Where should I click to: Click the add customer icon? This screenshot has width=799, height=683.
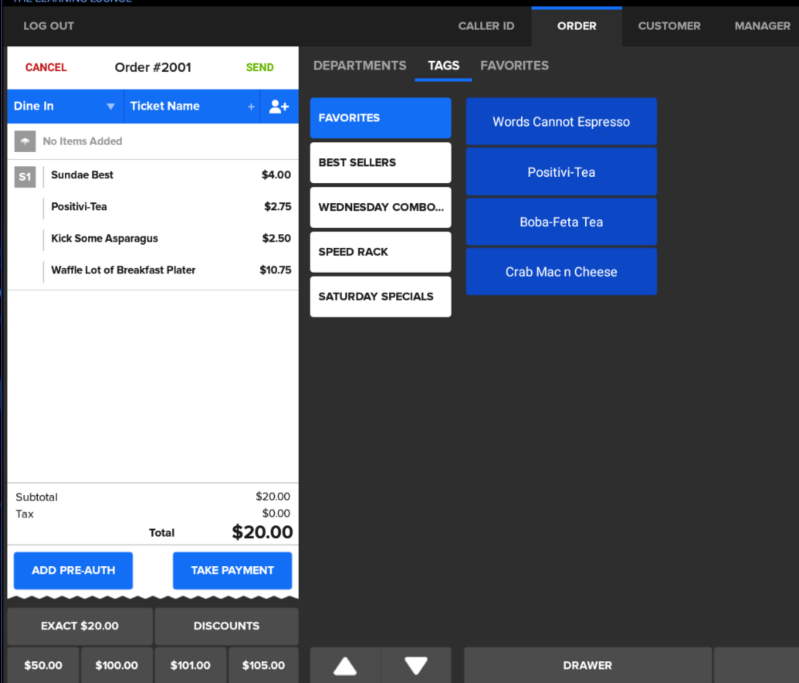(x=279, y=106)
